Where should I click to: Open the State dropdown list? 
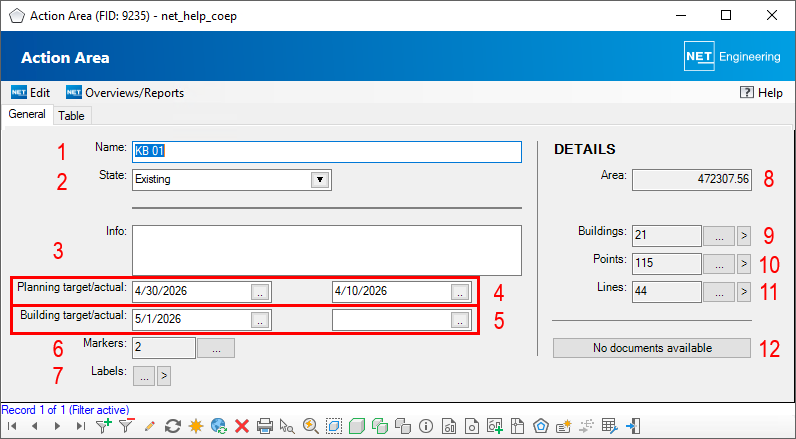click(319, 180)
